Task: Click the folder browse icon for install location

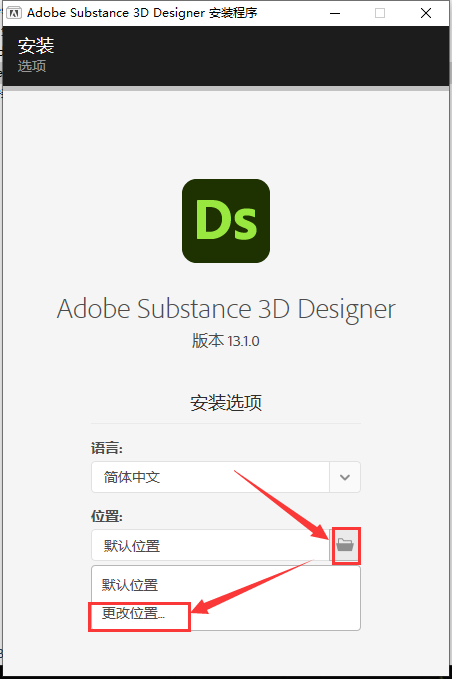Action: point(345,545)
